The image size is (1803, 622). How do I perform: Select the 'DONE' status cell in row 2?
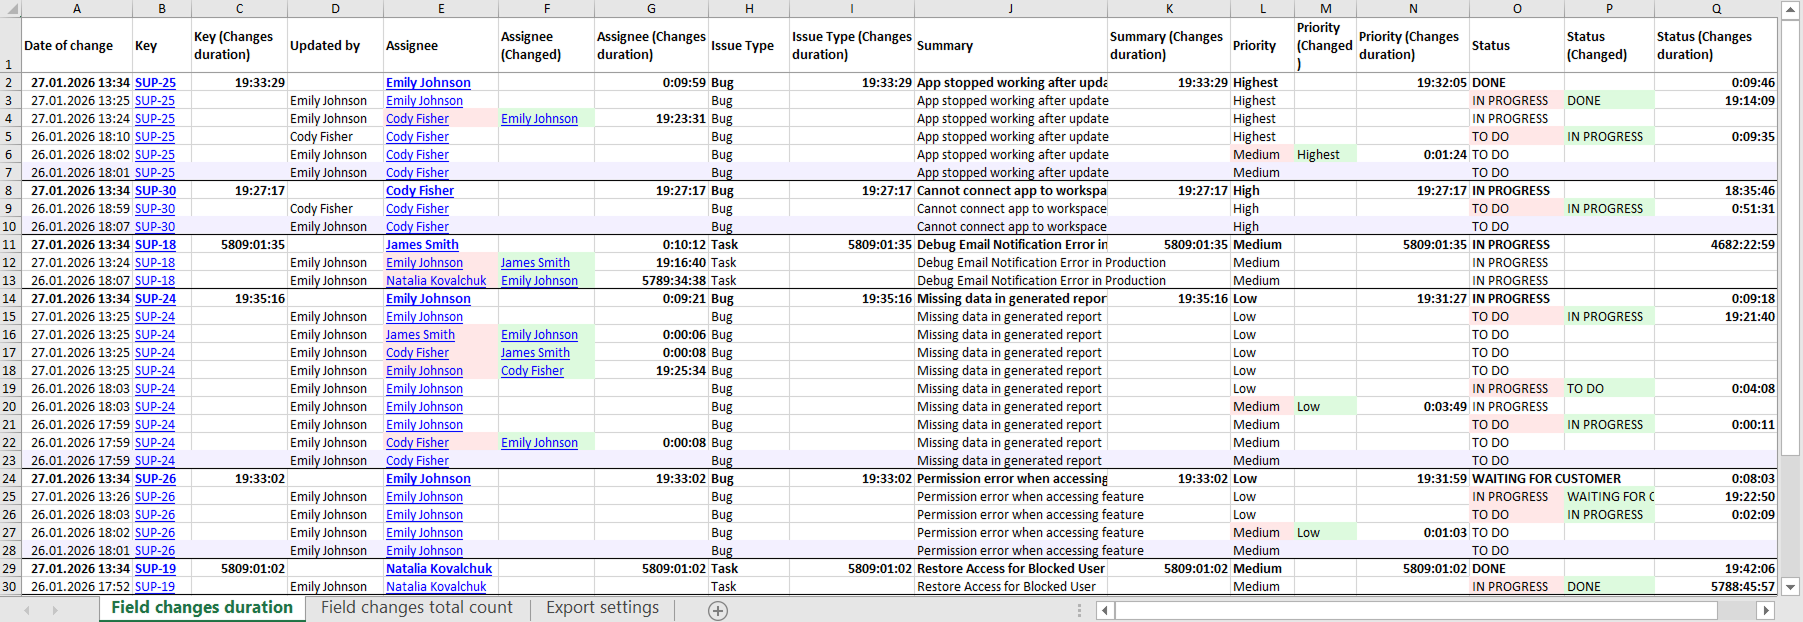coord(1517,83)
